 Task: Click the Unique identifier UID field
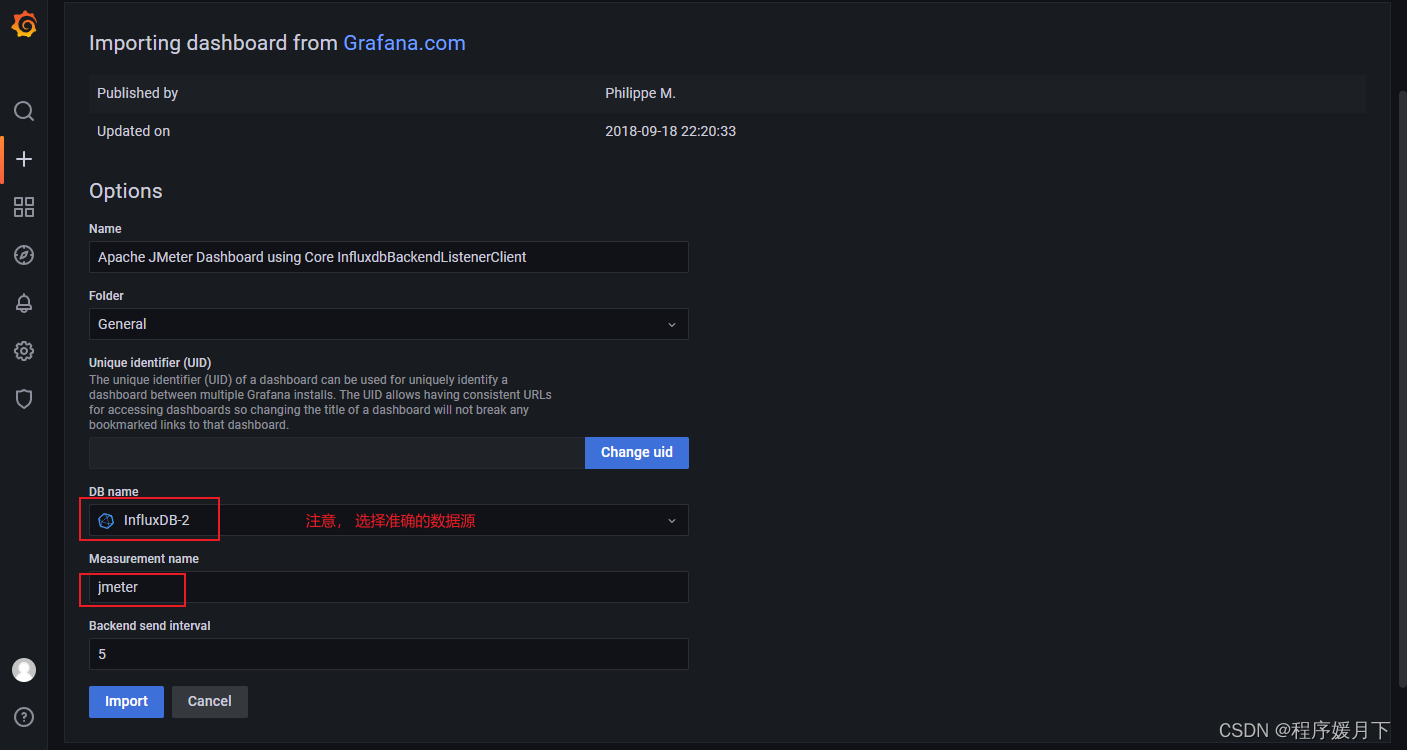[x=337, y=453]
